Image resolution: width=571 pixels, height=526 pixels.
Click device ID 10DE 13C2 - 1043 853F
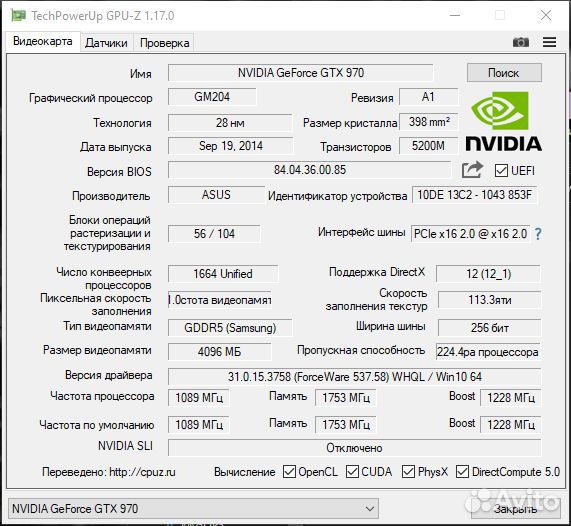pos(474,195)
